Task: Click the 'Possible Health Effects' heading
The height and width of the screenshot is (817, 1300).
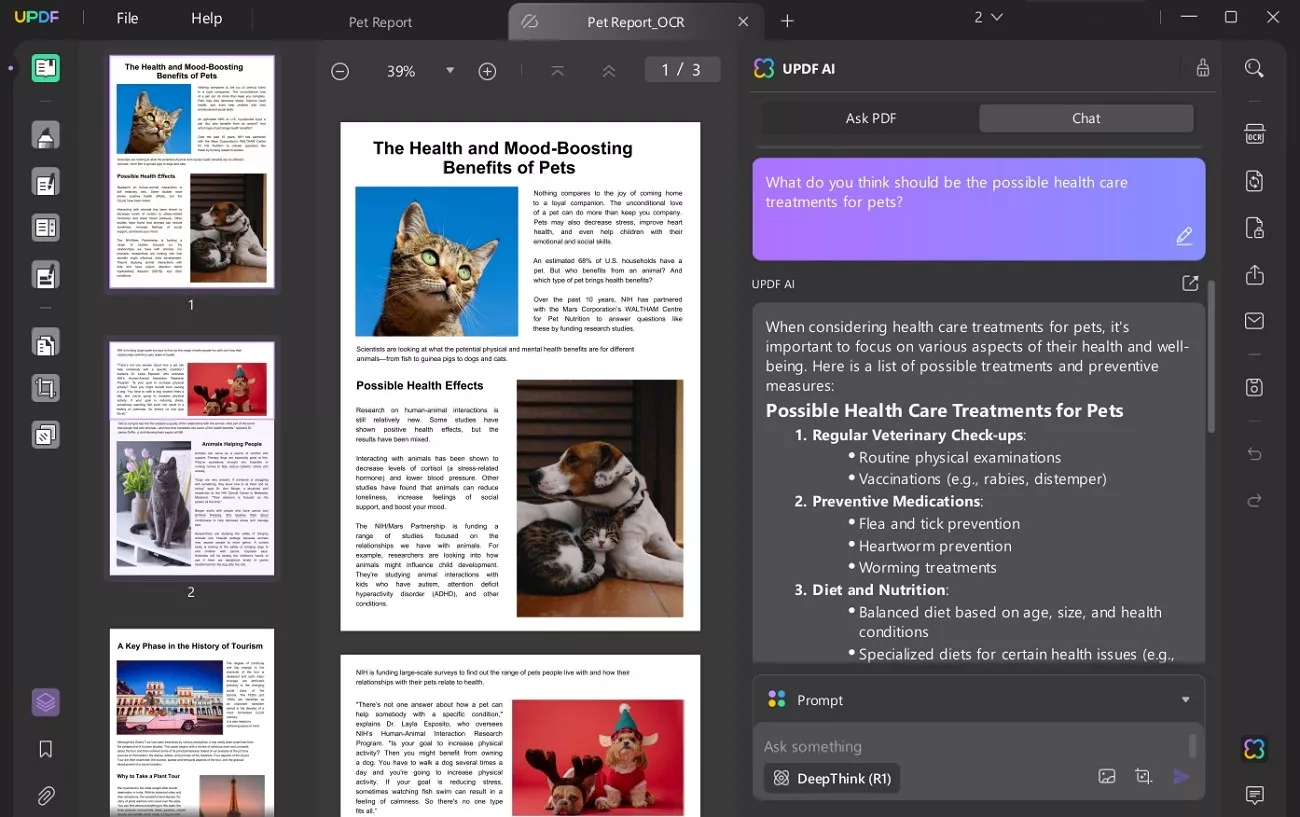Action: pos(420,386)
